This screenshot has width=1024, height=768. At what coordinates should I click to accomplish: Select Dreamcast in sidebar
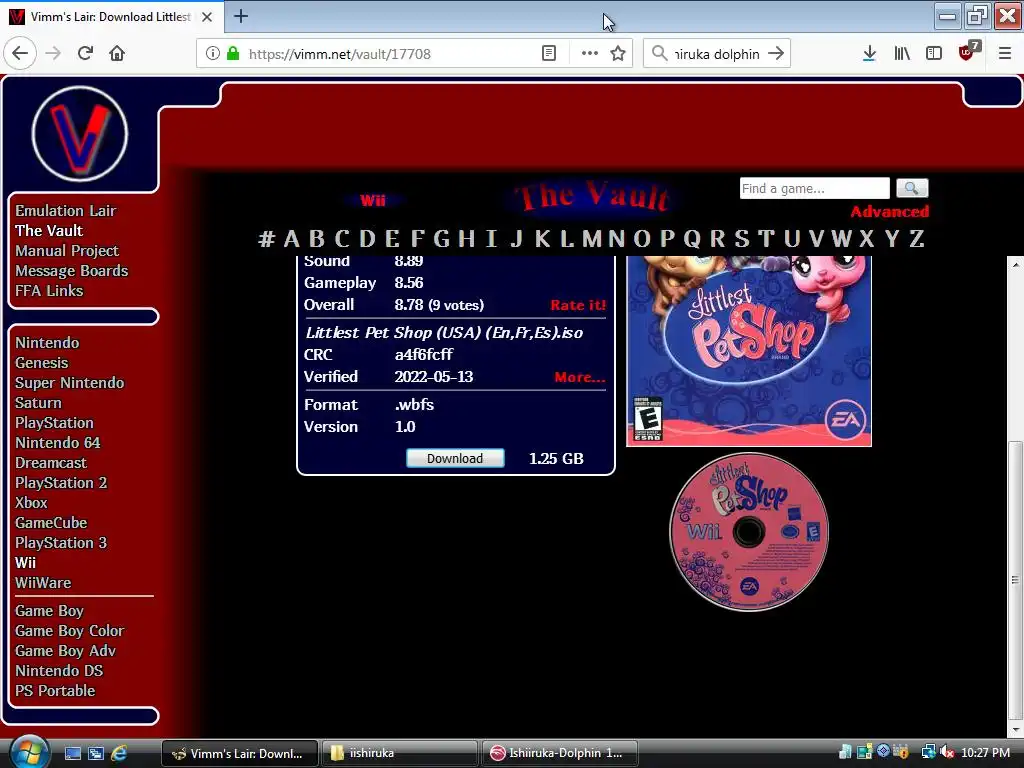[51, 463]
